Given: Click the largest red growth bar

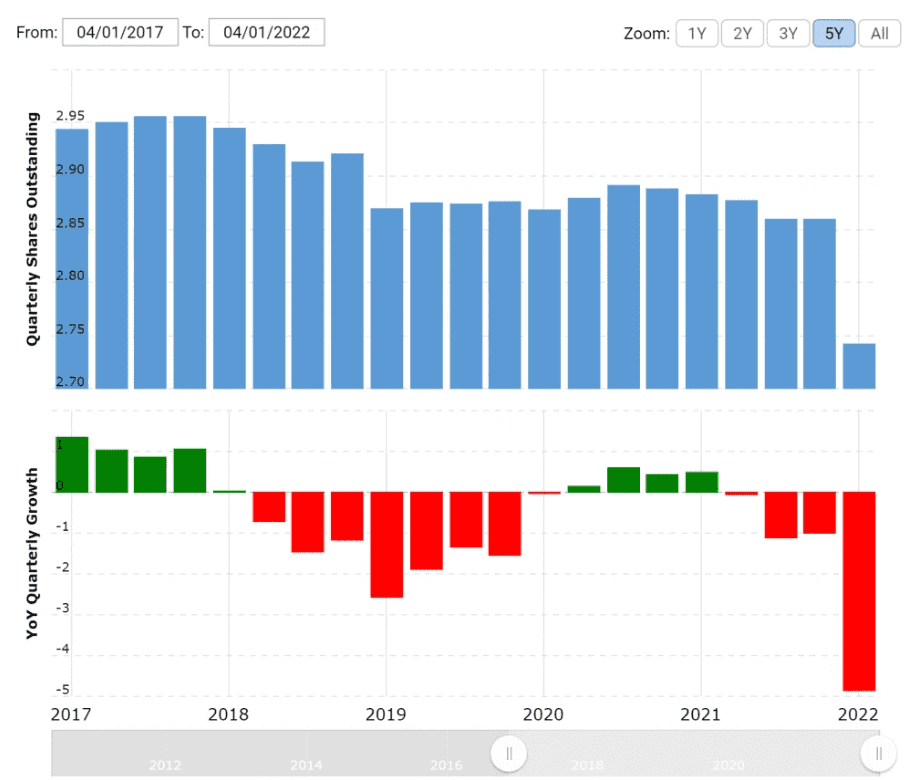Looking at the screenshot, I should [x=858, y=590].
